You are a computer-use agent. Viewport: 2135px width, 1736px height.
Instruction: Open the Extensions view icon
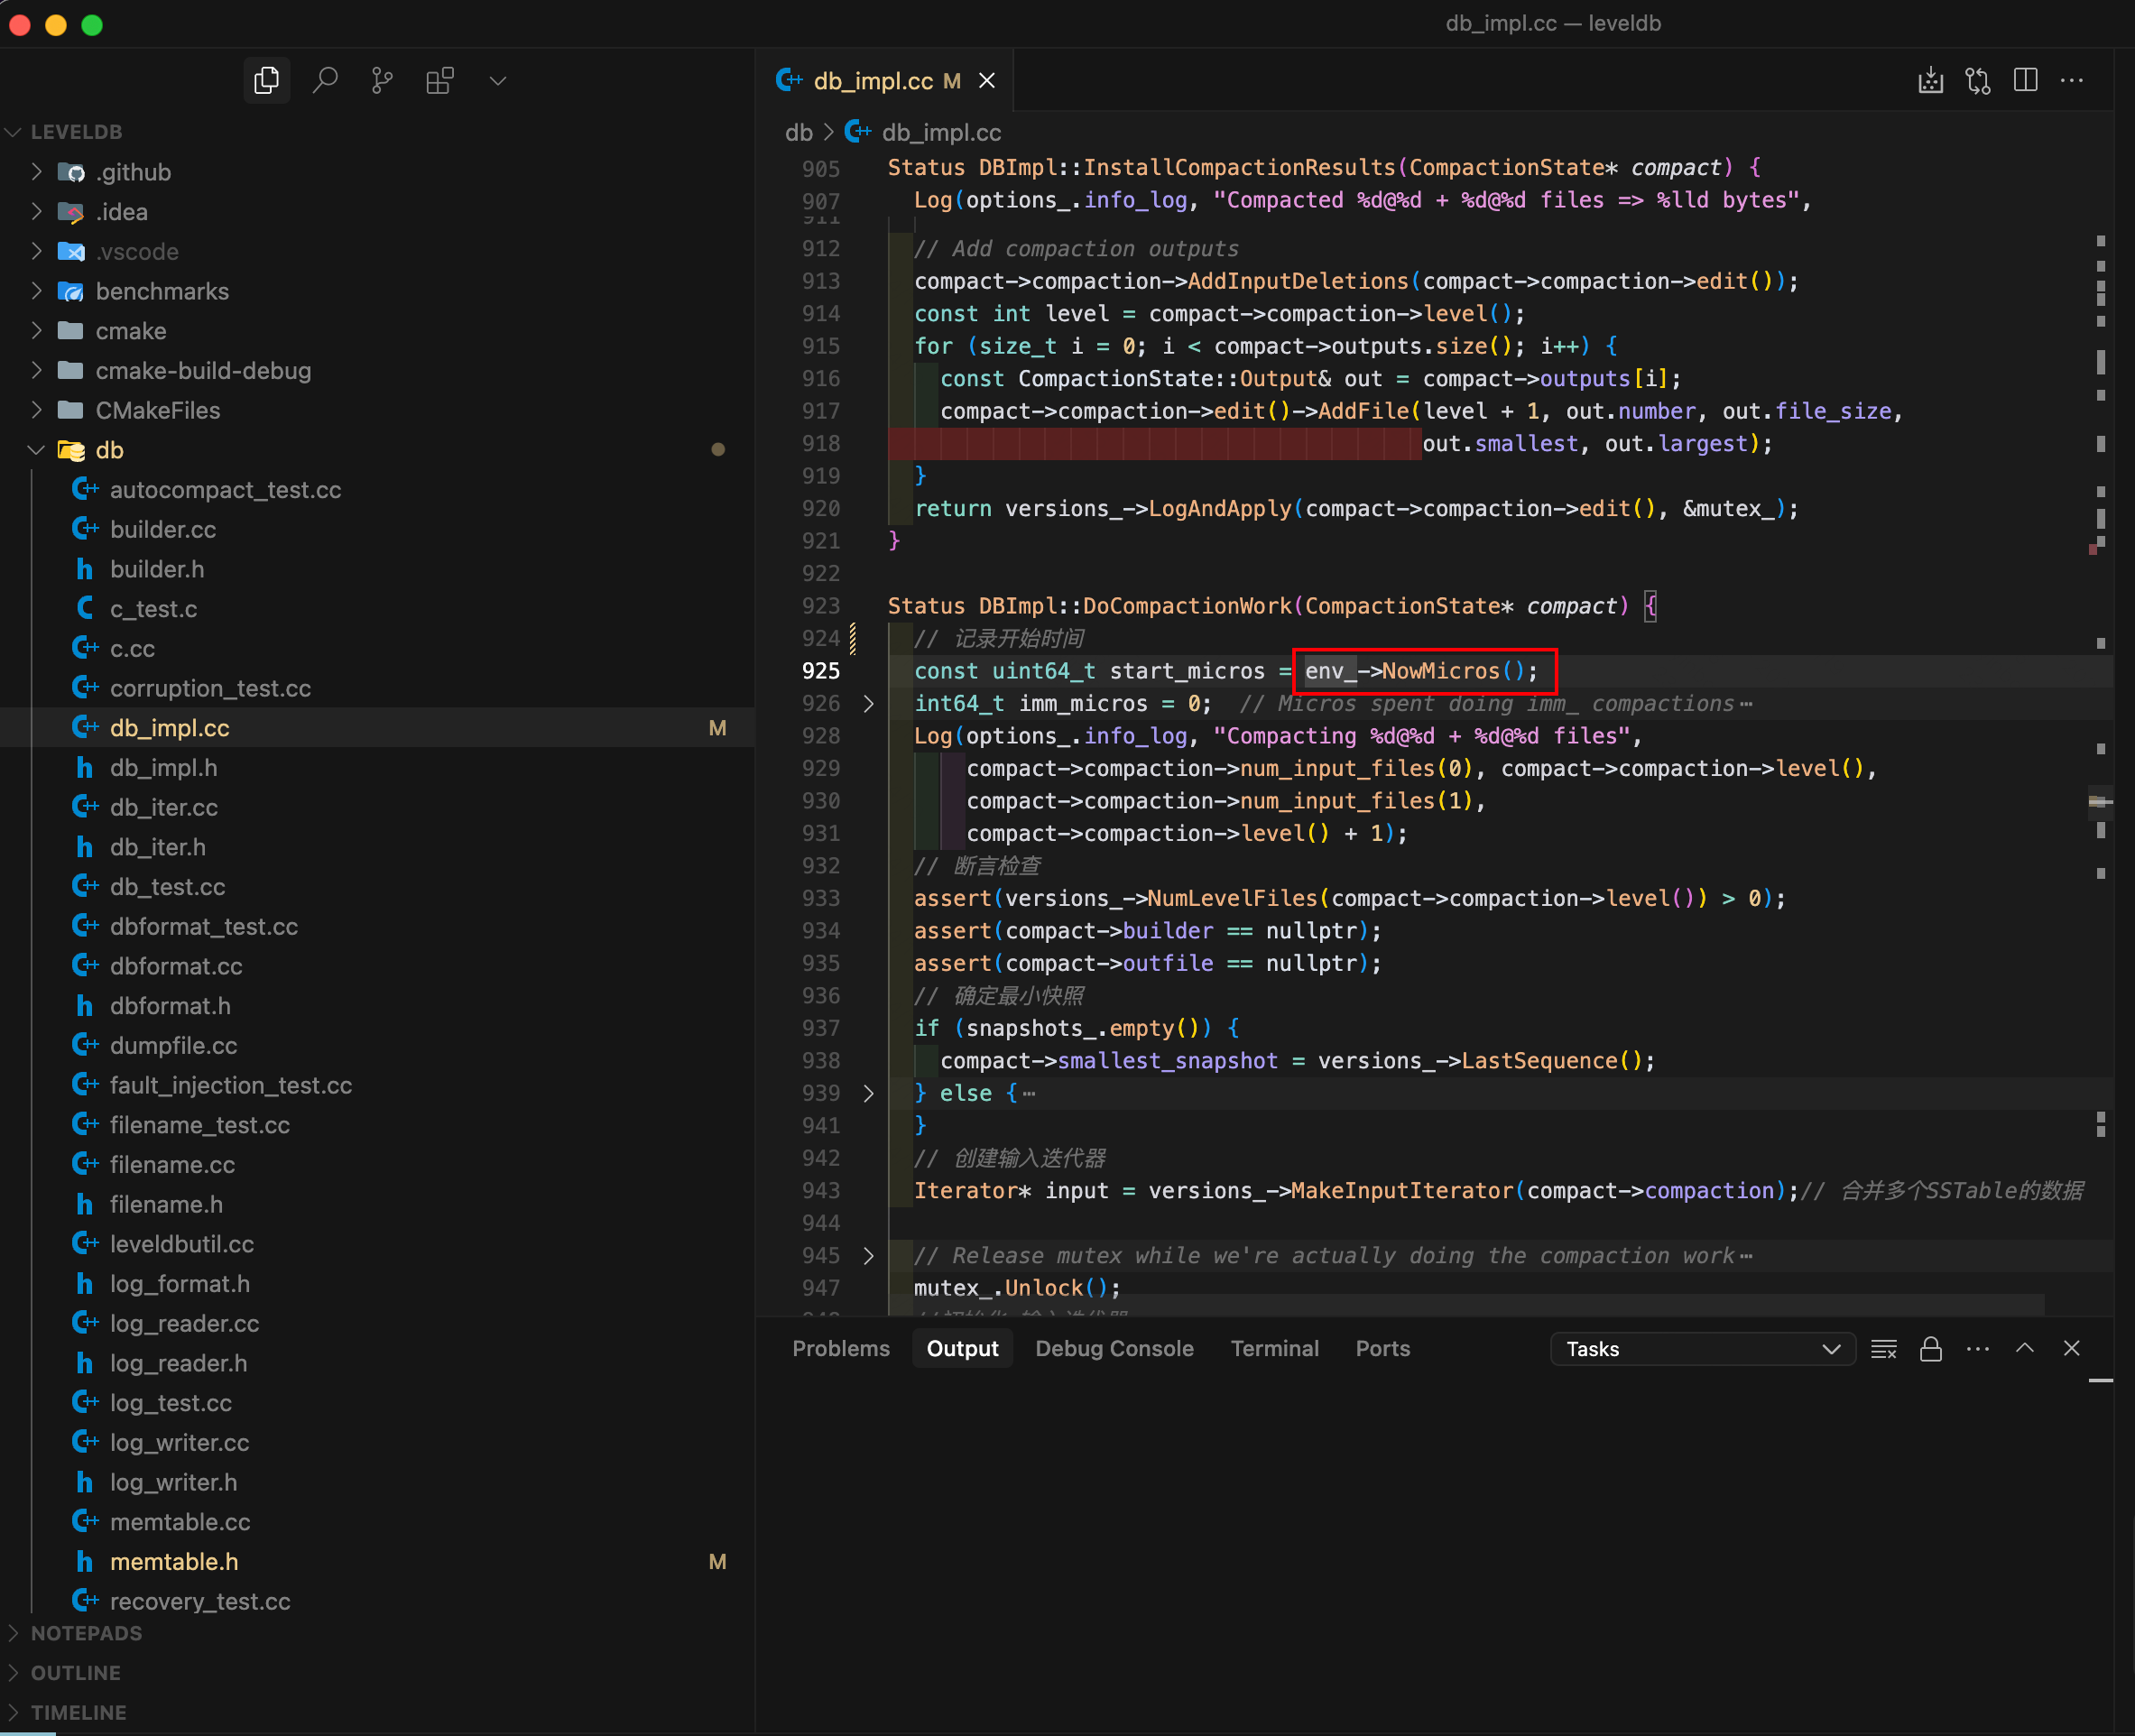coord(440,80)
